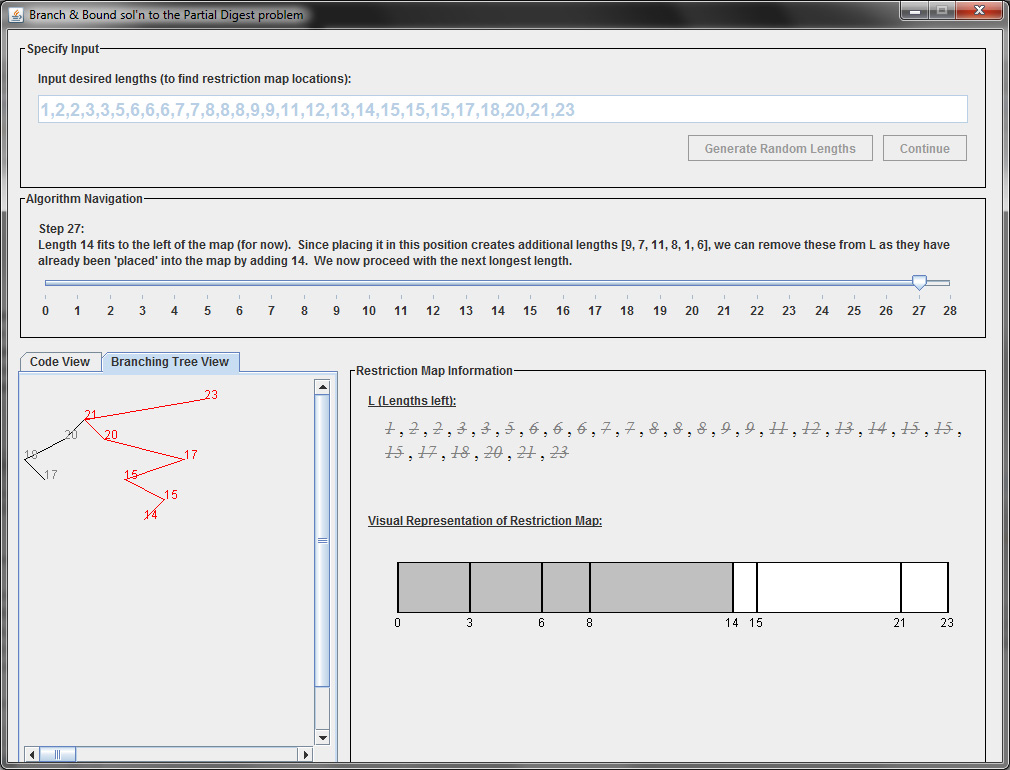The image size is (1010, 770).
Task: Switch to the Code View tab
Action: point(60,362)
